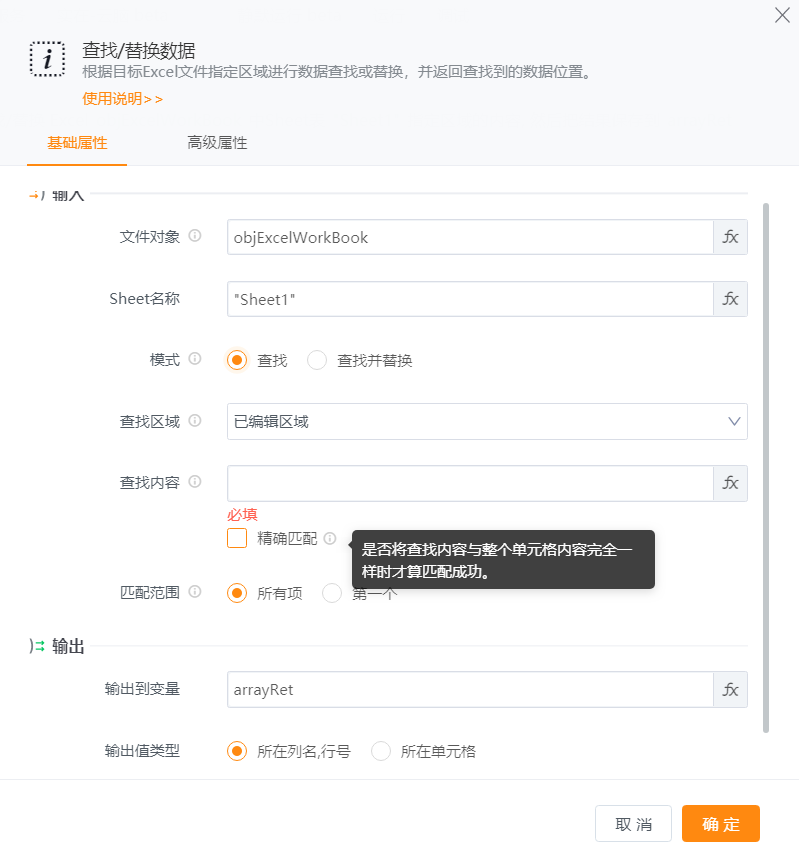Screen dimensions: 799x850
Task: Click info icon next to 模式 label
Action: [x=195, y=359]
